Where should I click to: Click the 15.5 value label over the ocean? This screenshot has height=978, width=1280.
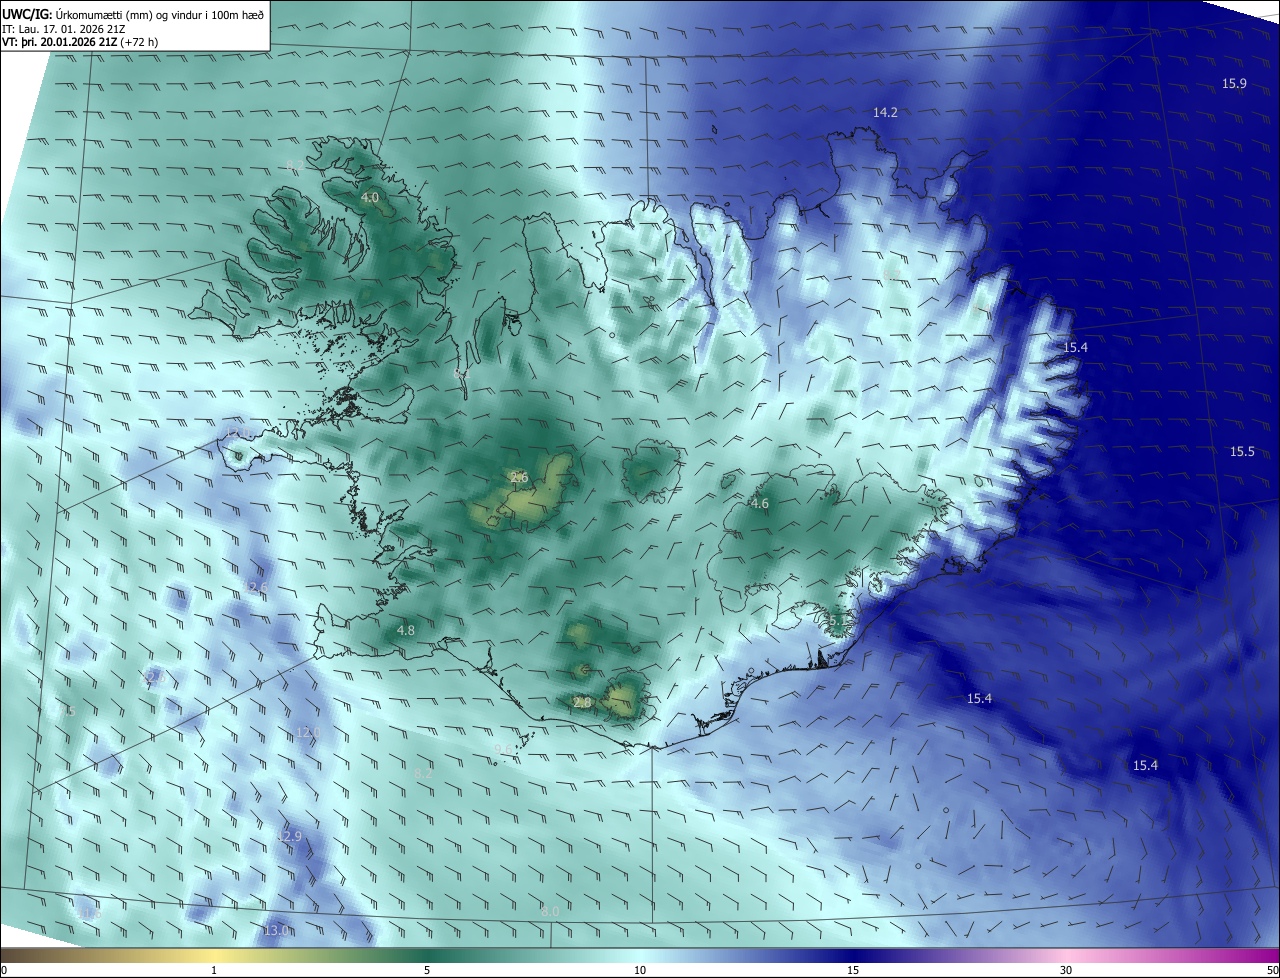click(x=1241, y=452)
